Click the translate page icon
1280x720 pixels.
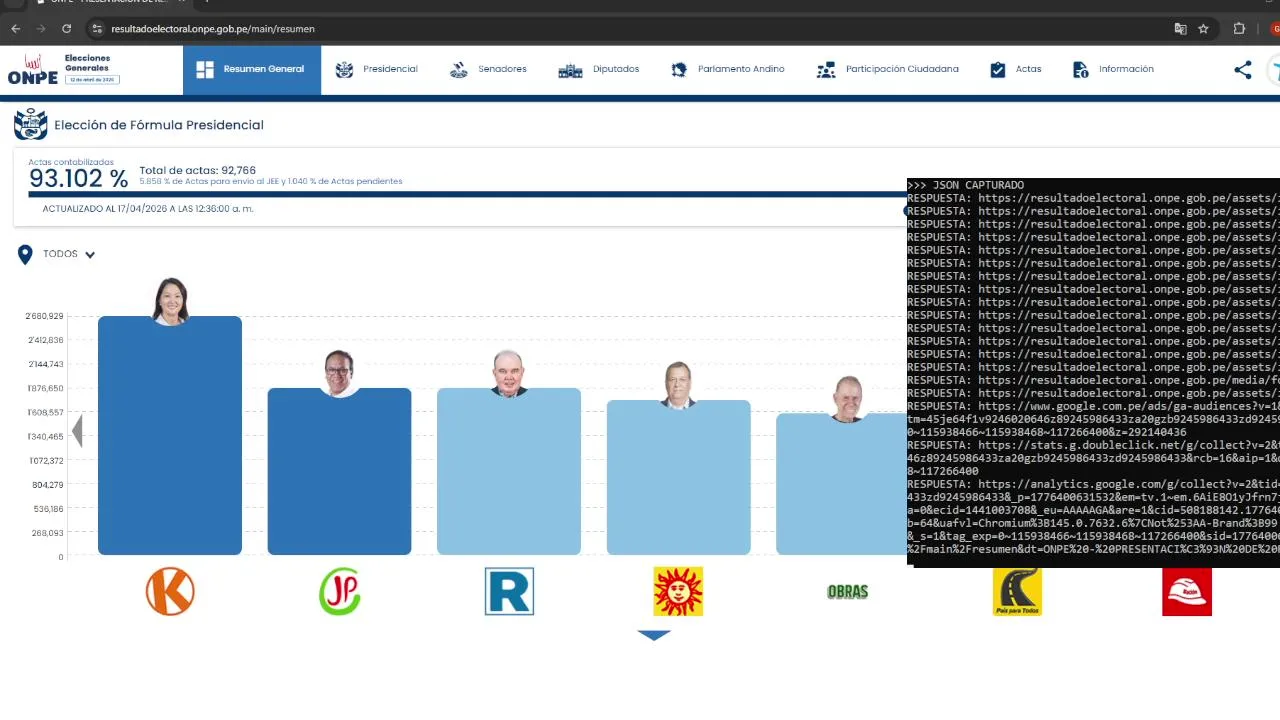(1181, 29)
